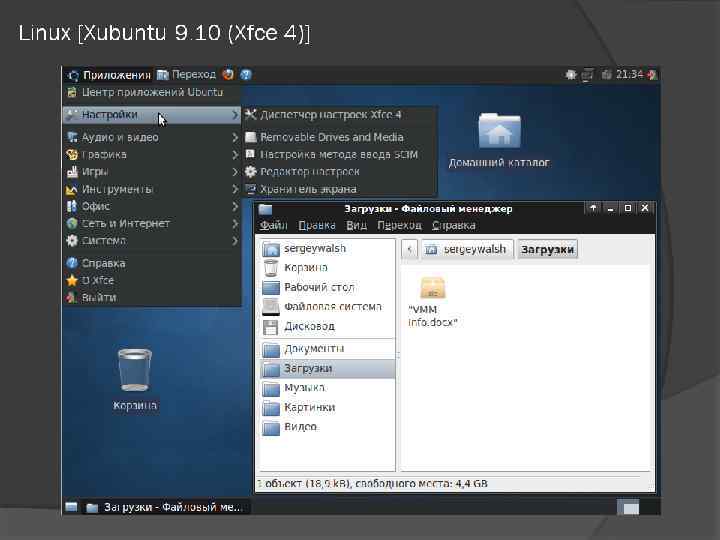Click Загрузки taskbar button in bottom panel
720x540 pixels.
166,507
